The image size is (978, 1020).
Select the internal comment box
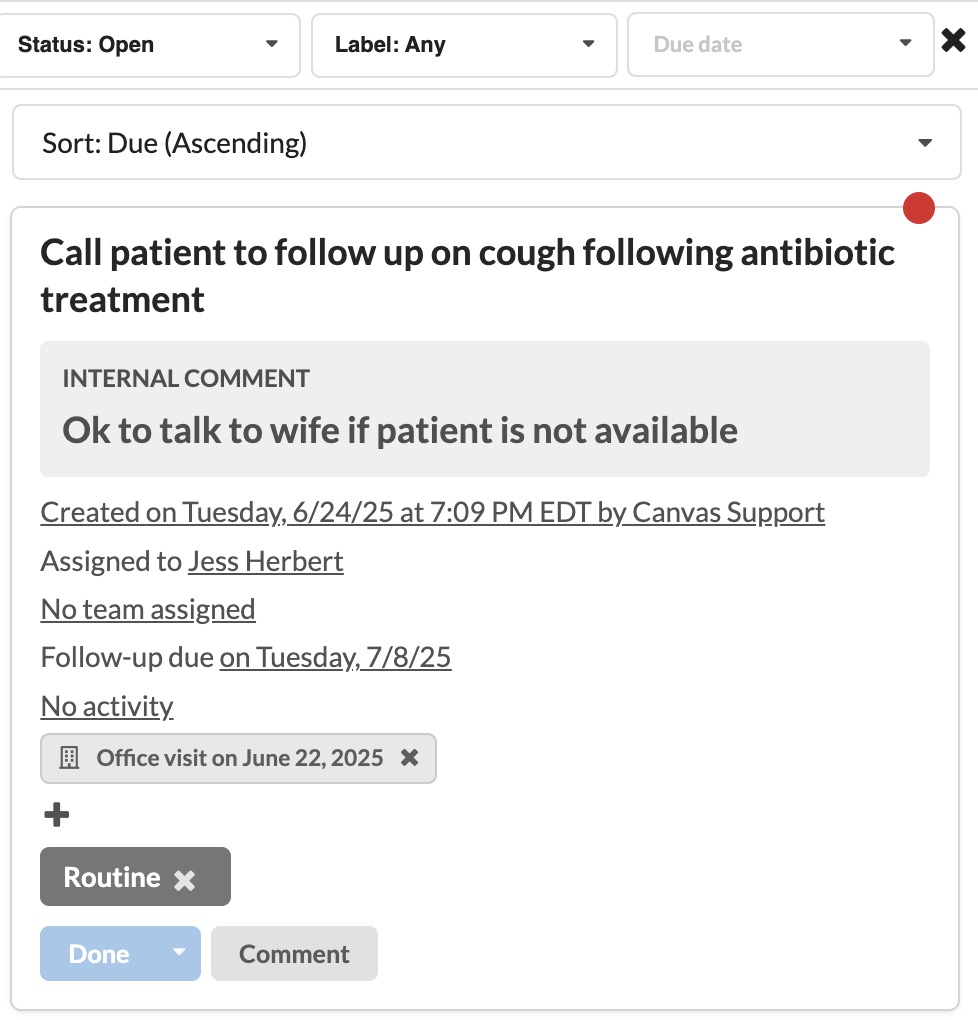(484, 408)
